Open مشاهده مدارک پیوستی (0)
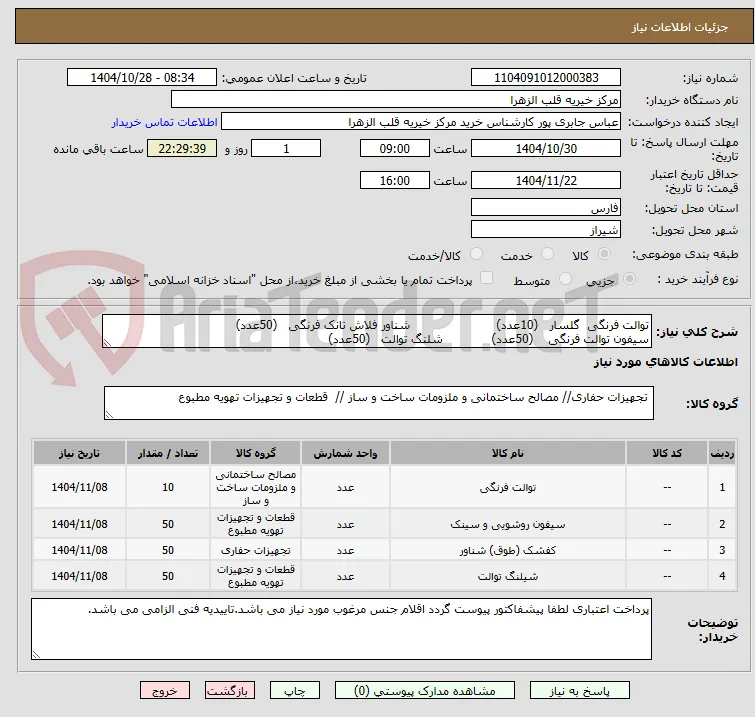The image size is (755, 717). click(x=424, y=691)
